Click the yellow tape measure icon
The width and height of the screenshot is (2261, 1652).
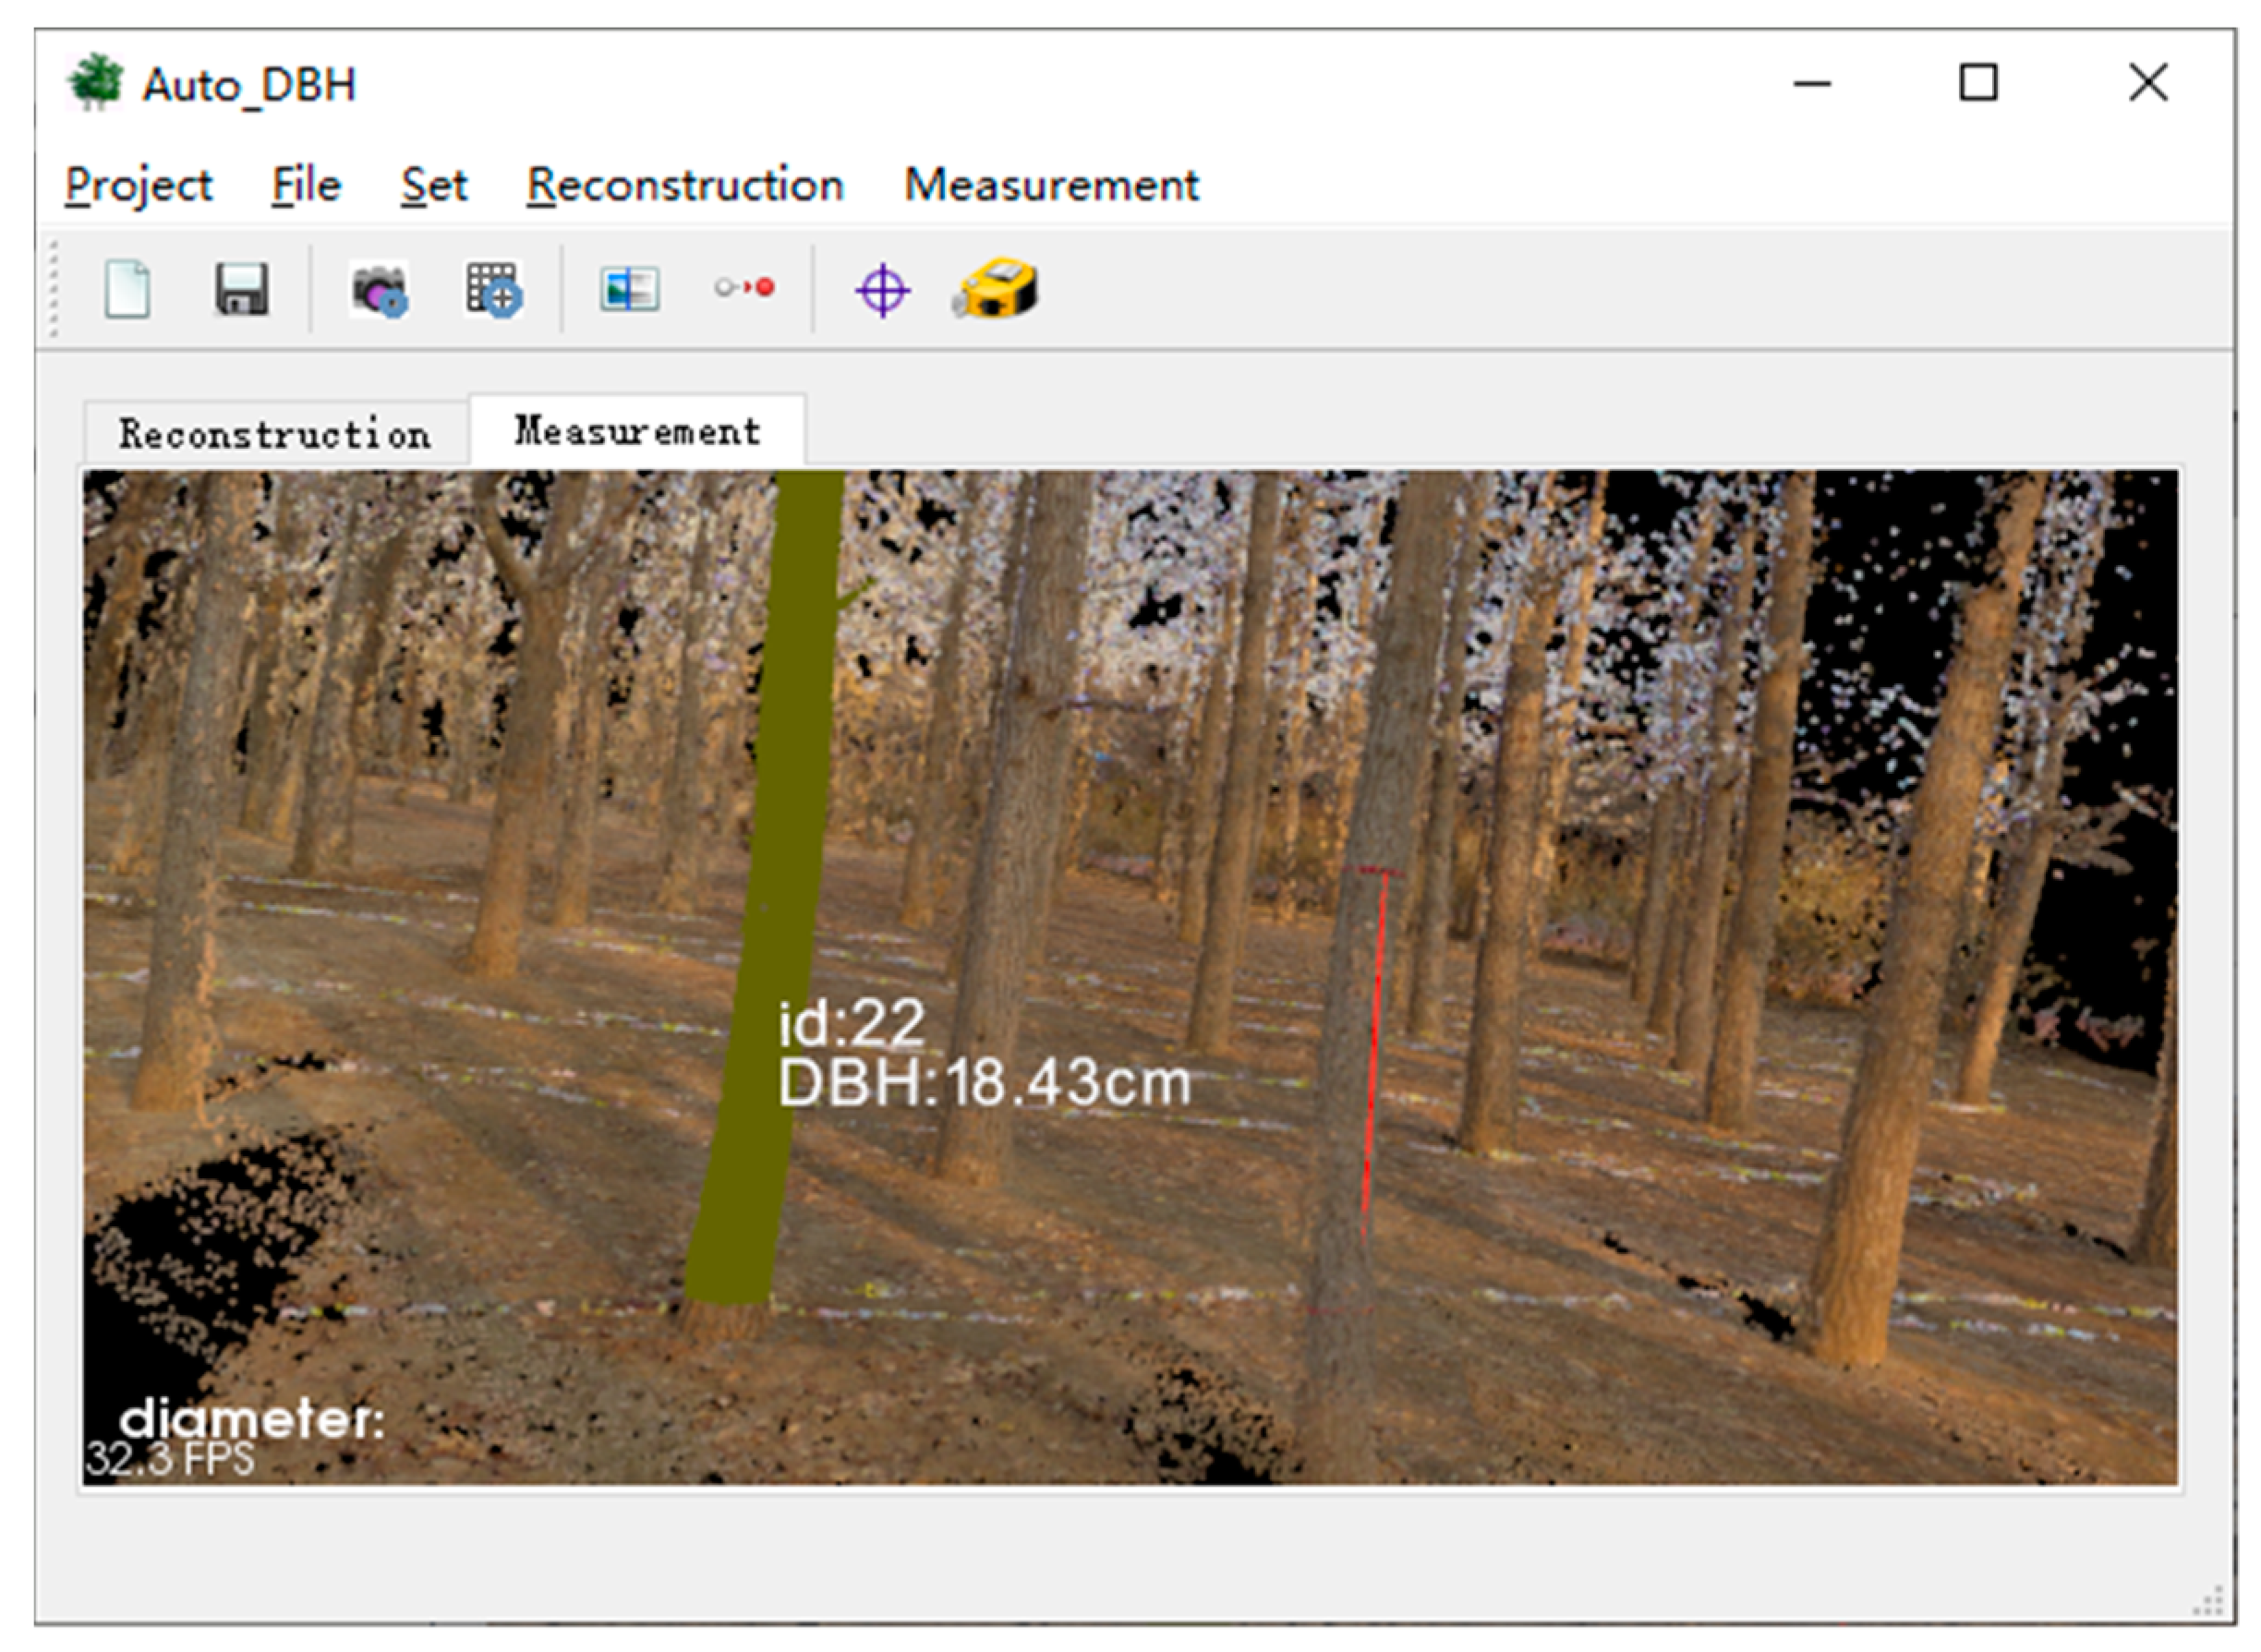point(995,289)
